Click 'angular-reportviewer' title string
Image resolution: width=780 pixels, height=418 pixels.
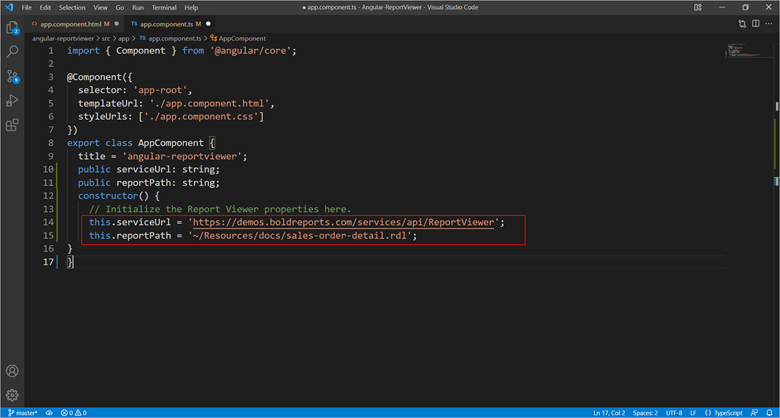coord(182,156)
